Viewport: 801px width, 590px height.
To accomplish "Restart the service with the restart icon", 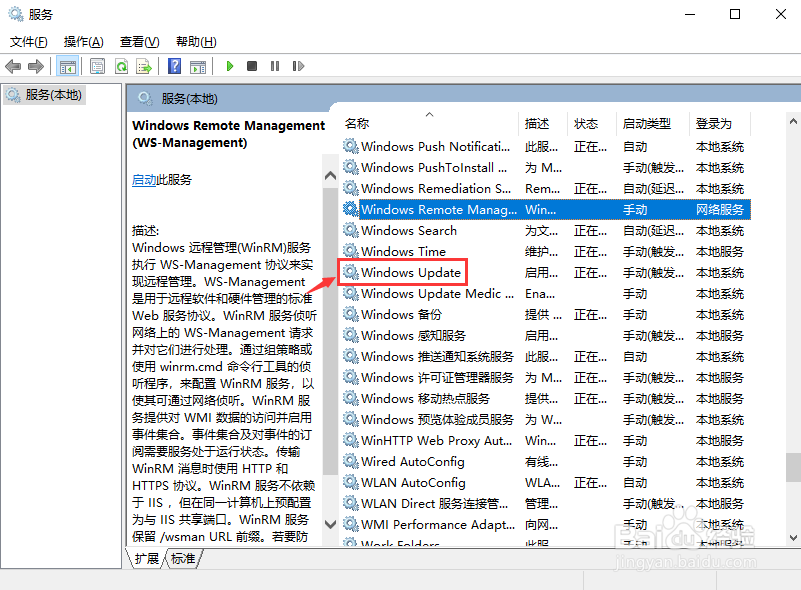I will pyautogui.click(x=298, y=66).
